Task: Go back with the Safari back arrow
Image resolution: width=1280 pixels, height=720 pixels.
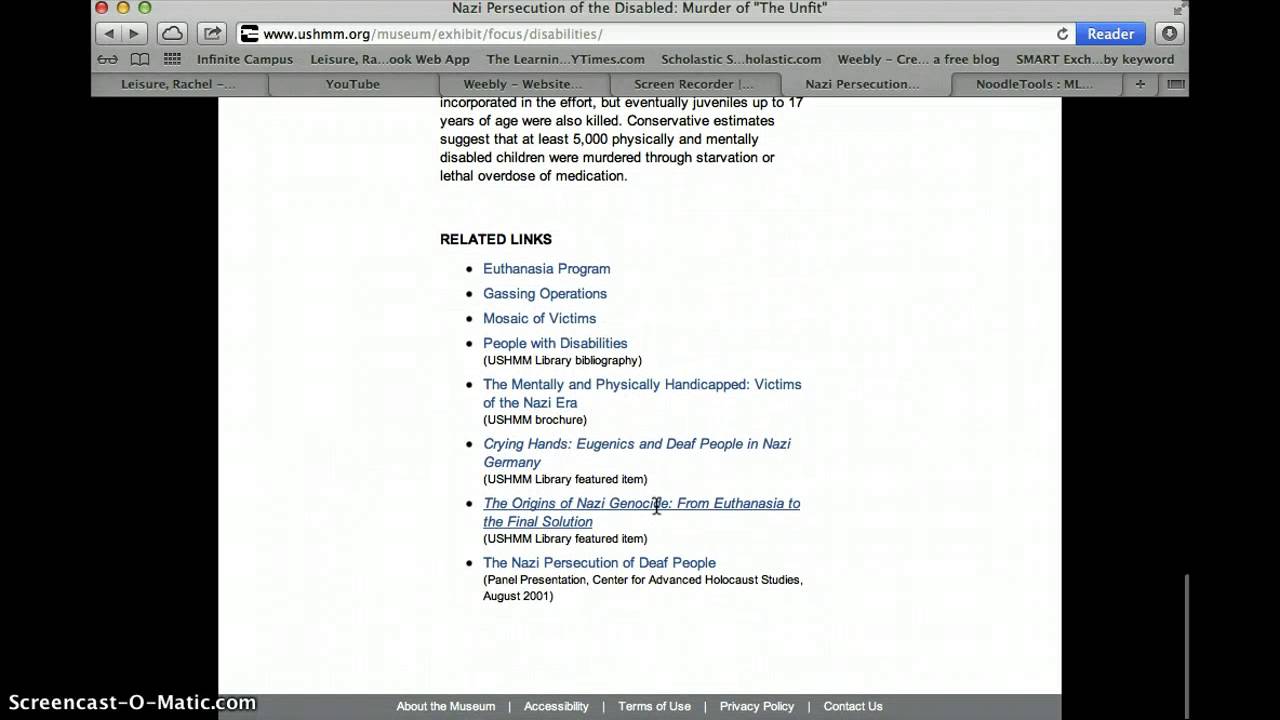Action: [x=109, y=33]
